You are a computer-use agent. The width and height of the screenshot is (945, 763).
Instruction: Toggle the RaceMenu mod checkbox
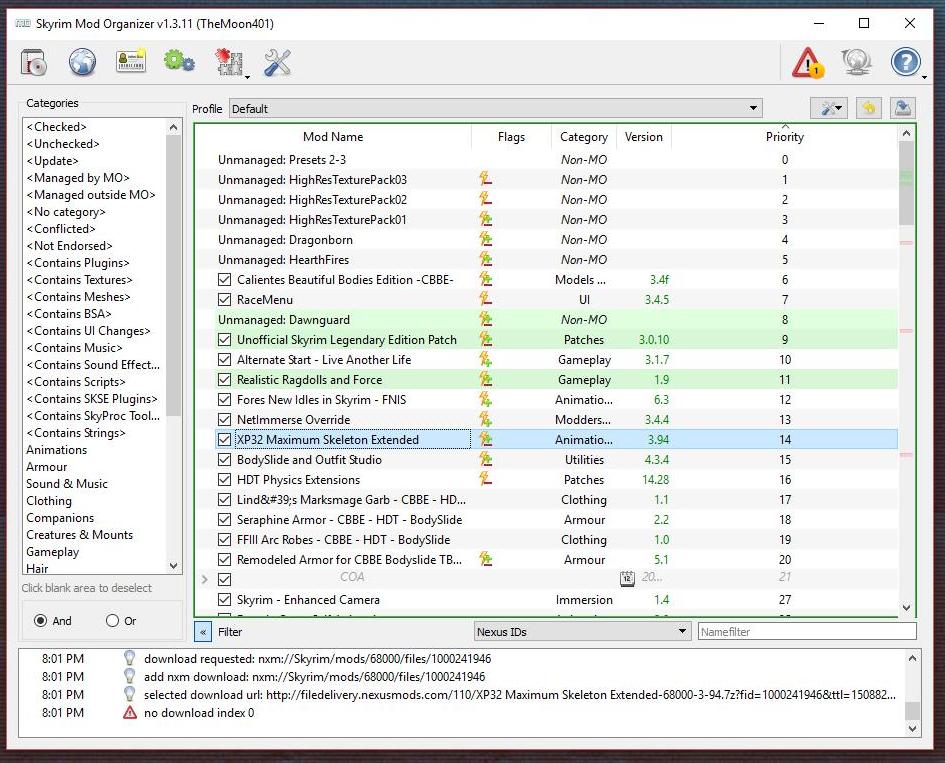[224, 300]
